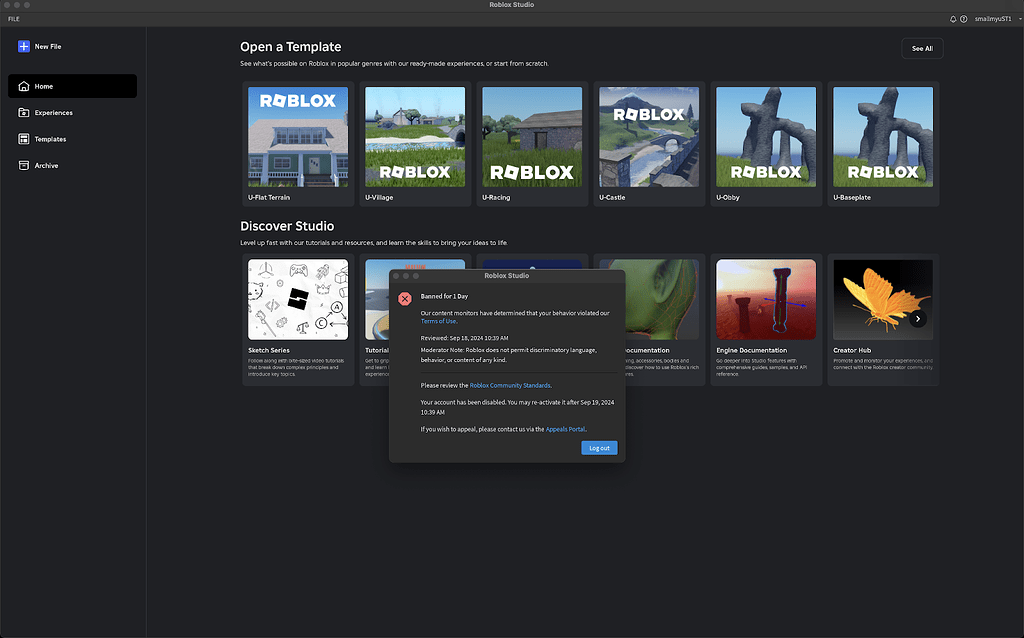Click the help question mark icon

[x=966, y=18]
